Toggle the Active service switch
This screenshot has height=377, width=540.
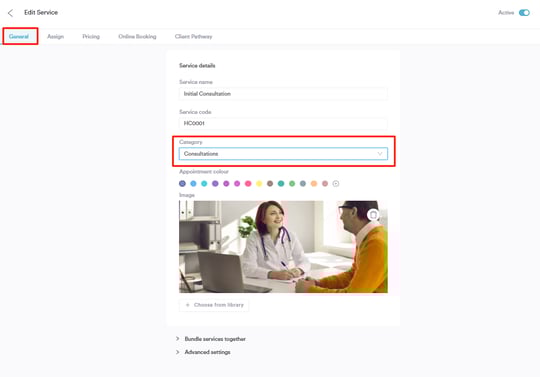pyautogui.click(x=524, y=13)
